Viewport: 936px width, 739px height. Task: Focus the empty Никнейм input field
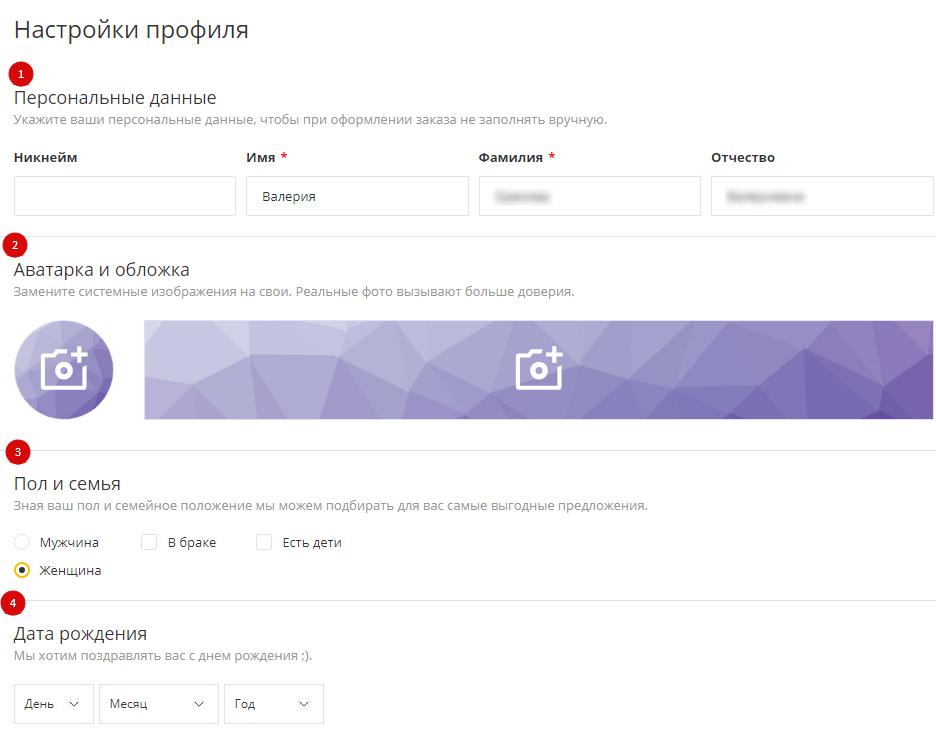tap(125, 196)
